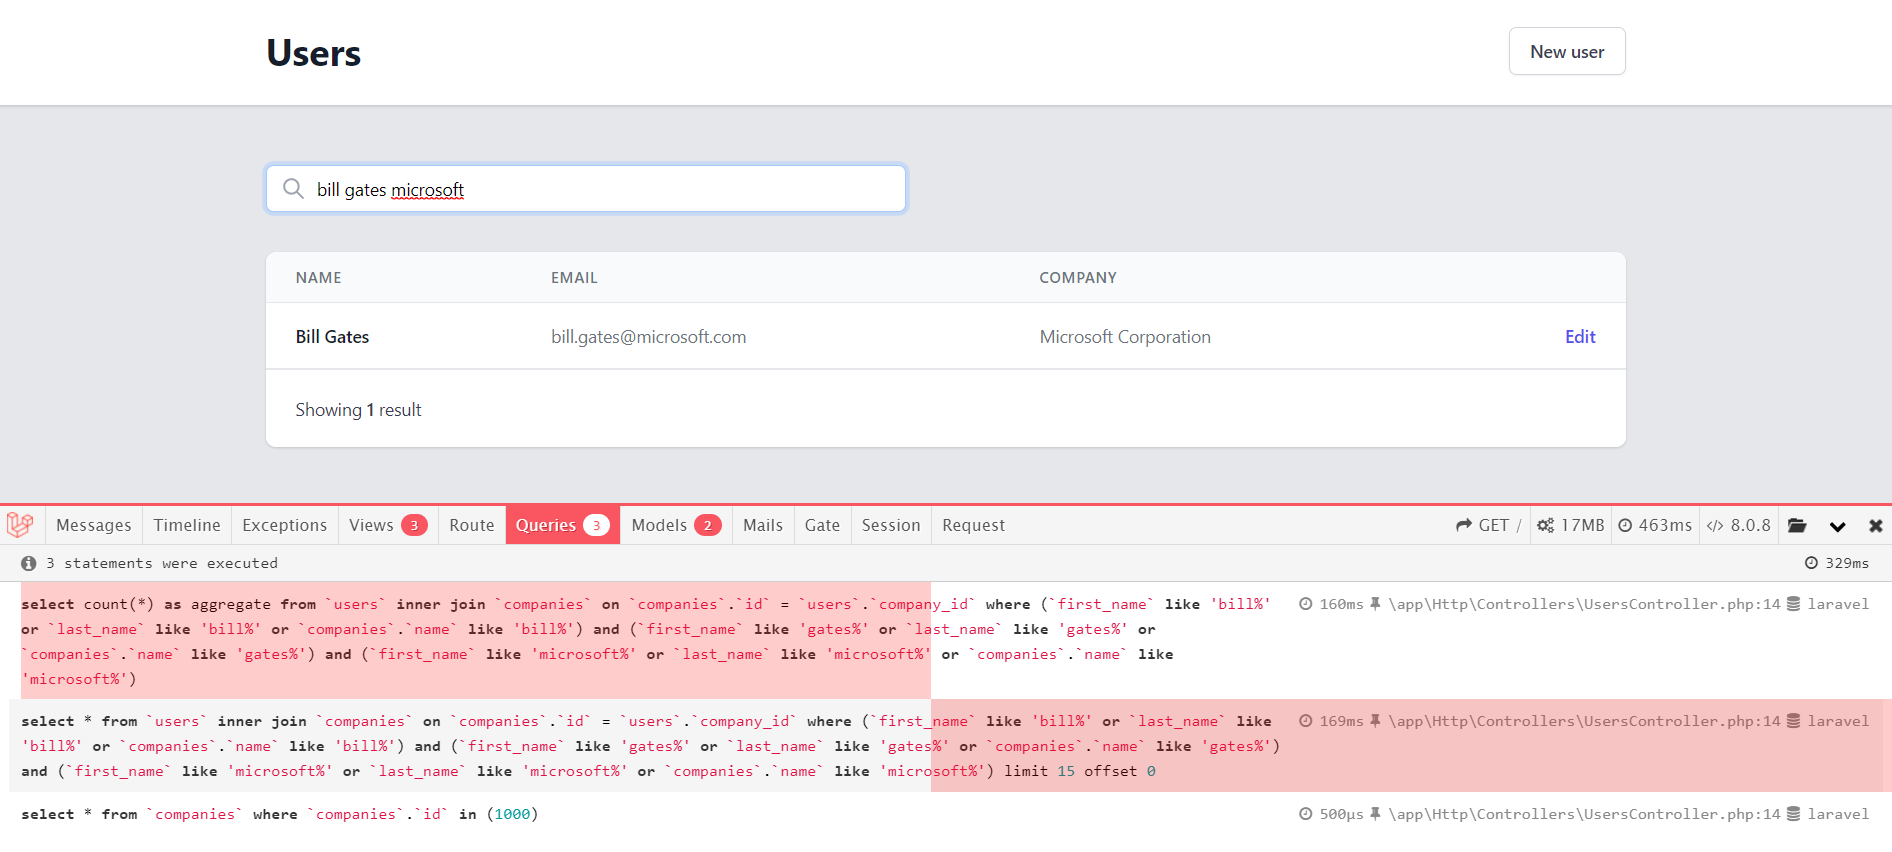Viewport: 1892px width, 852px height.
Task: Click the 17MB memory usage indicator
Action: tap(1570, 525)
